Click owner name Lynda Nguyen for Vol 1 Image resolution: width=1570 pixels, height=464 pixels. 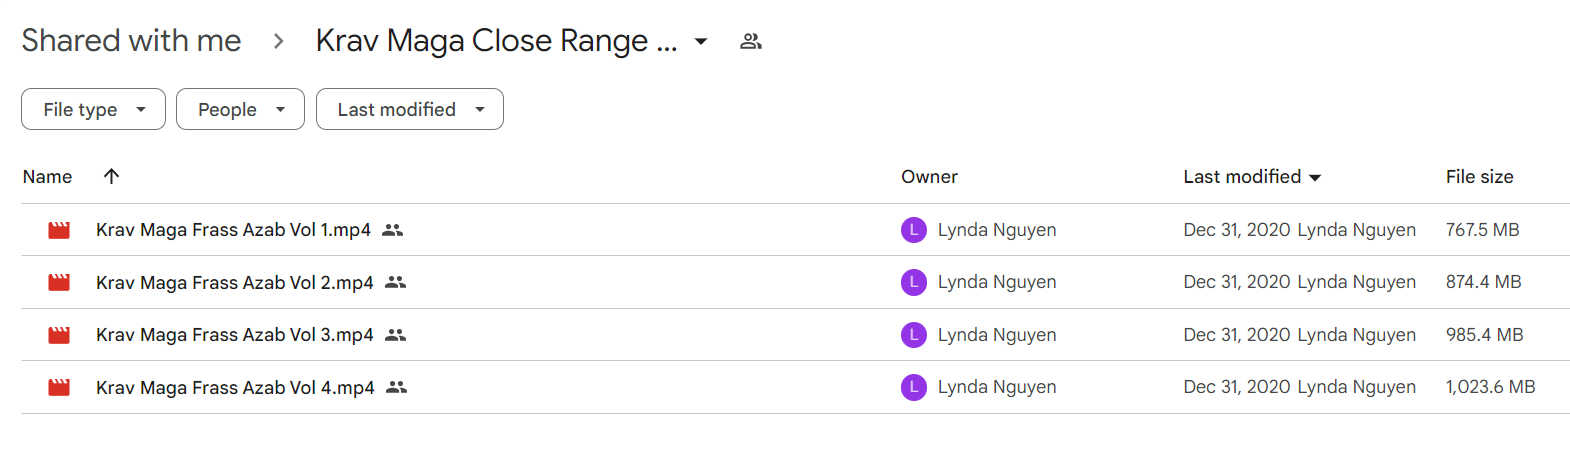tap(997, 230)
